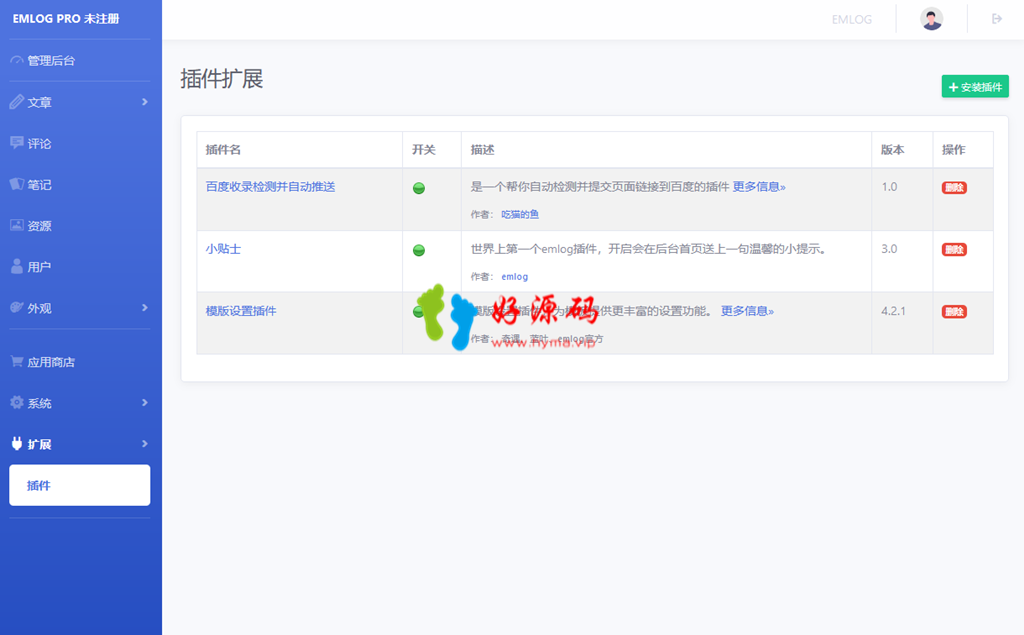This screenshot has width=1024, height=635.
Task: Open the 应用商店 menu item
Action: click(x=80, y=361)
